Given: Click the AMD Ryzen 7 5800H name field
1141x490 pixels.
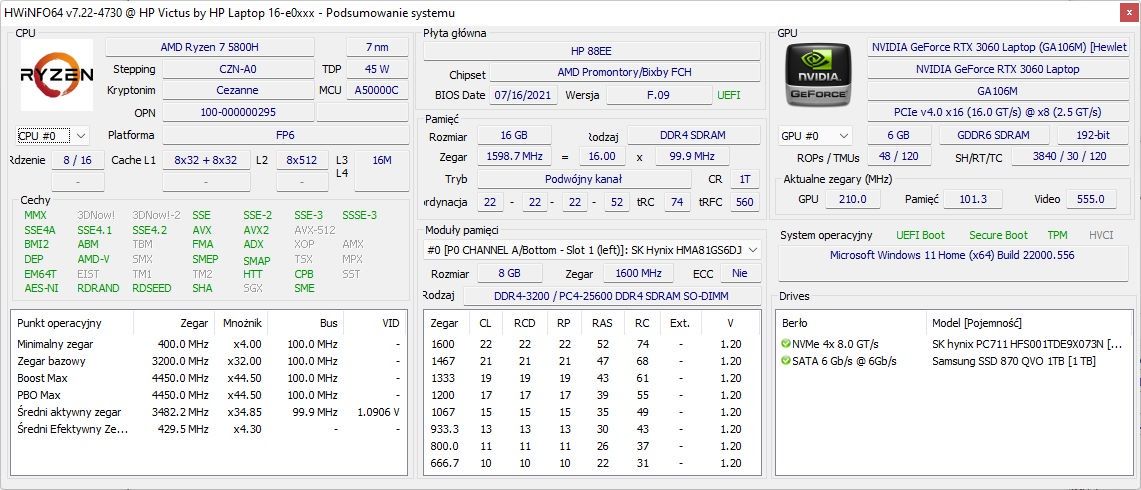Looking at the screenshot, I should (210, 47).
